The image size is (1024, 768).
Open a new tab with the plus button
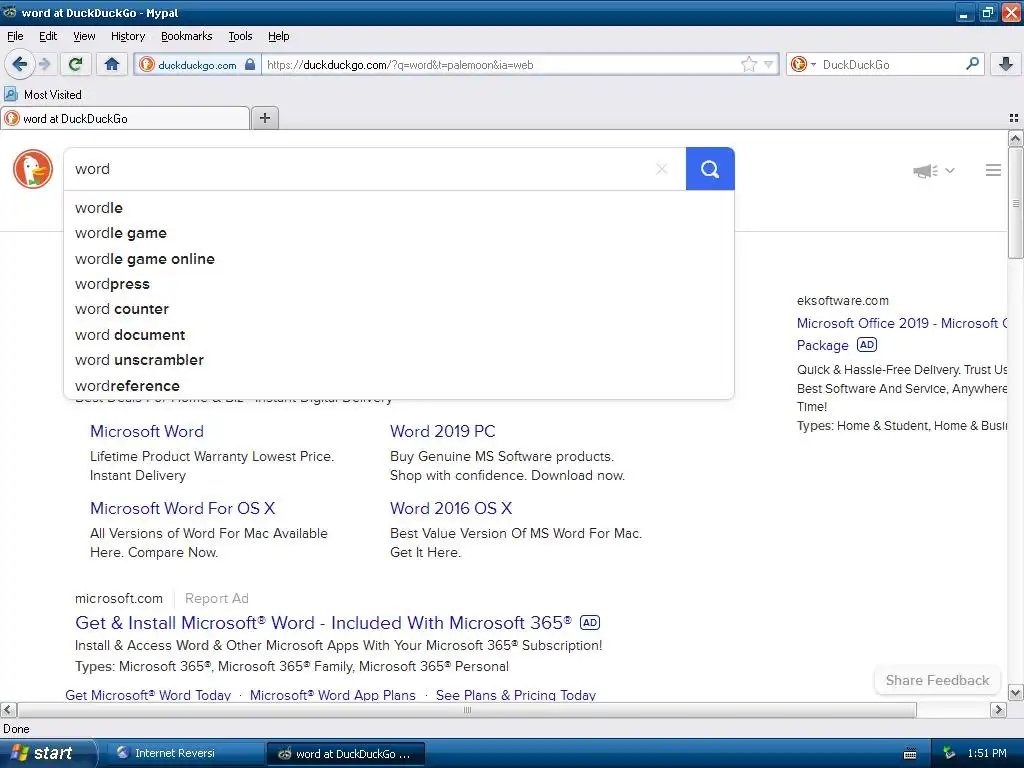pyautogui.click(x=264, y=118)
